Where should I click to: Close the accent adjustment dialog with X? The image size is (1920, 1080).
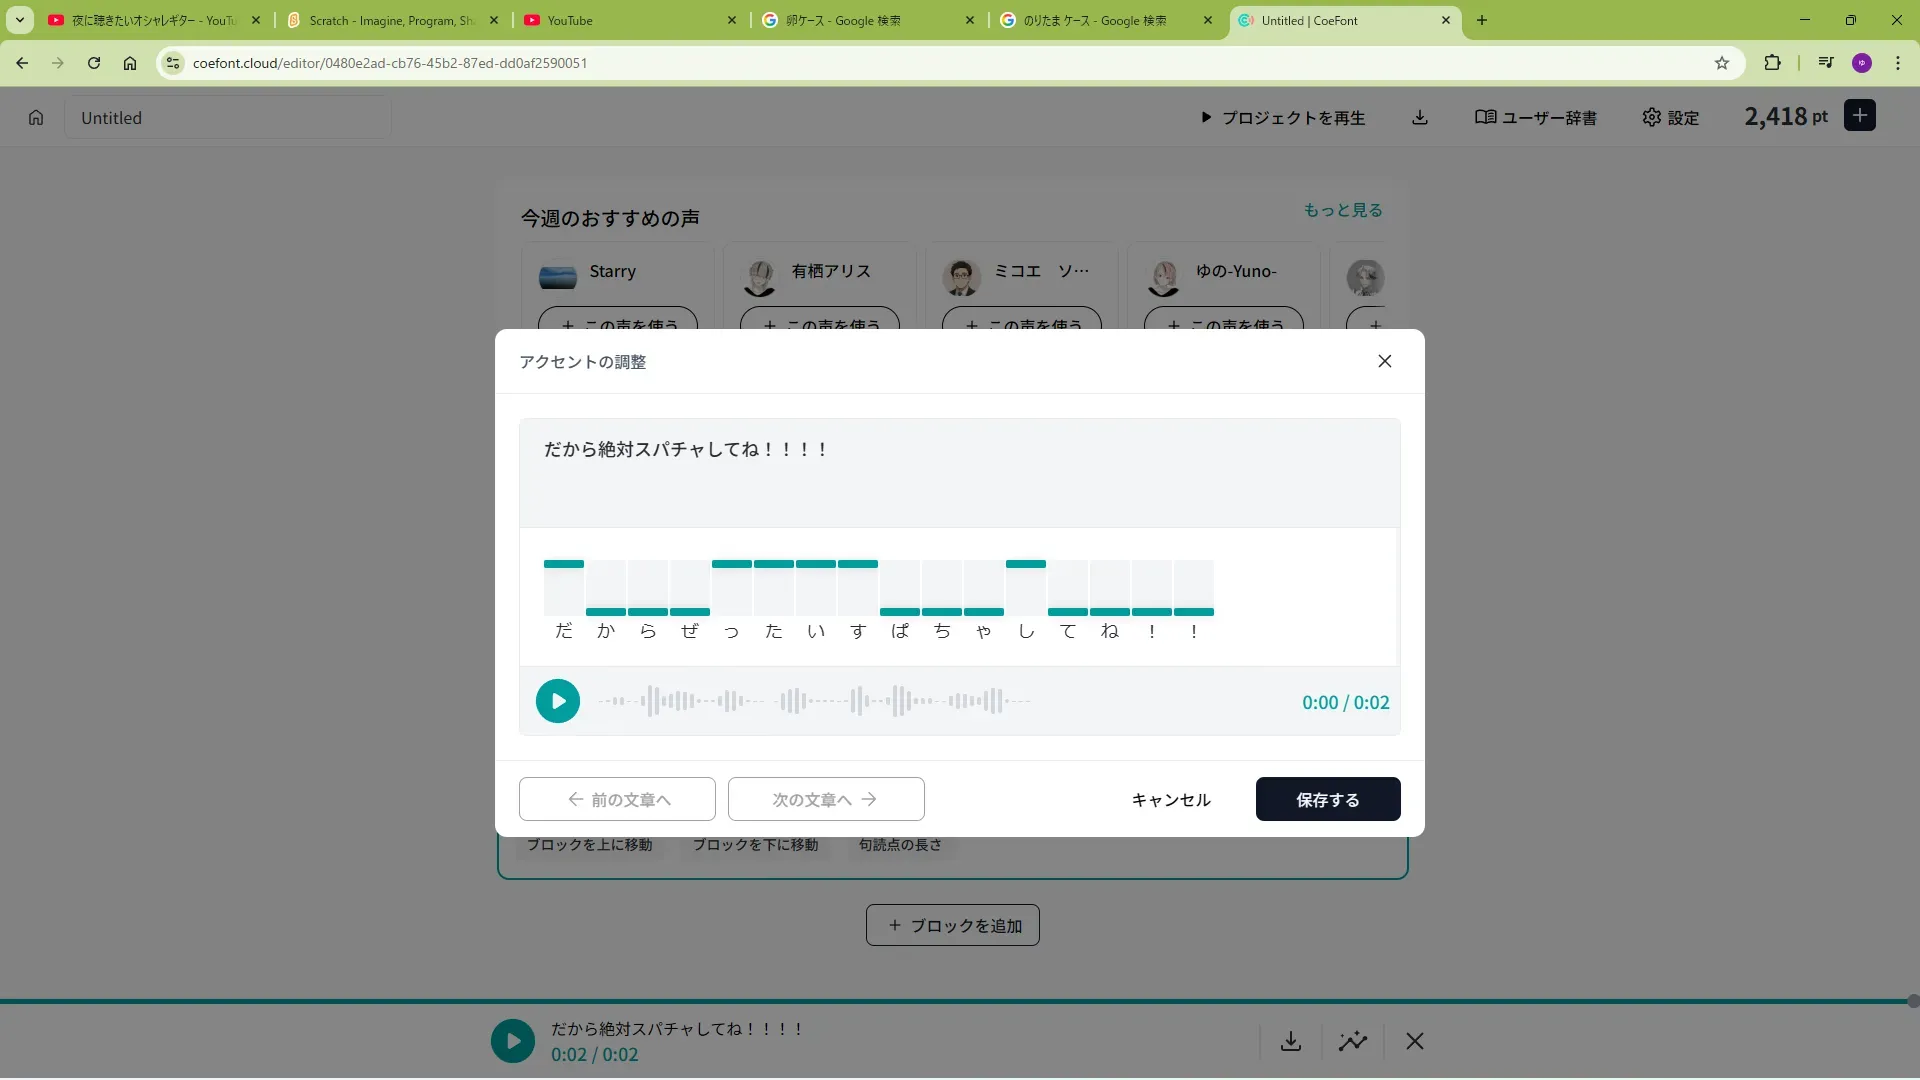coord(1384,361)
